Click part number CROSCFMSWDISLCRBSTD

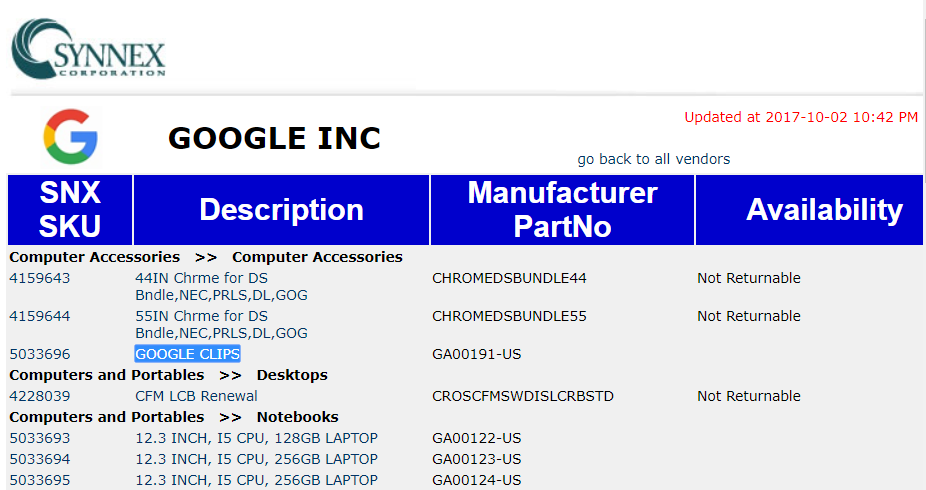(x=522, y=396)
